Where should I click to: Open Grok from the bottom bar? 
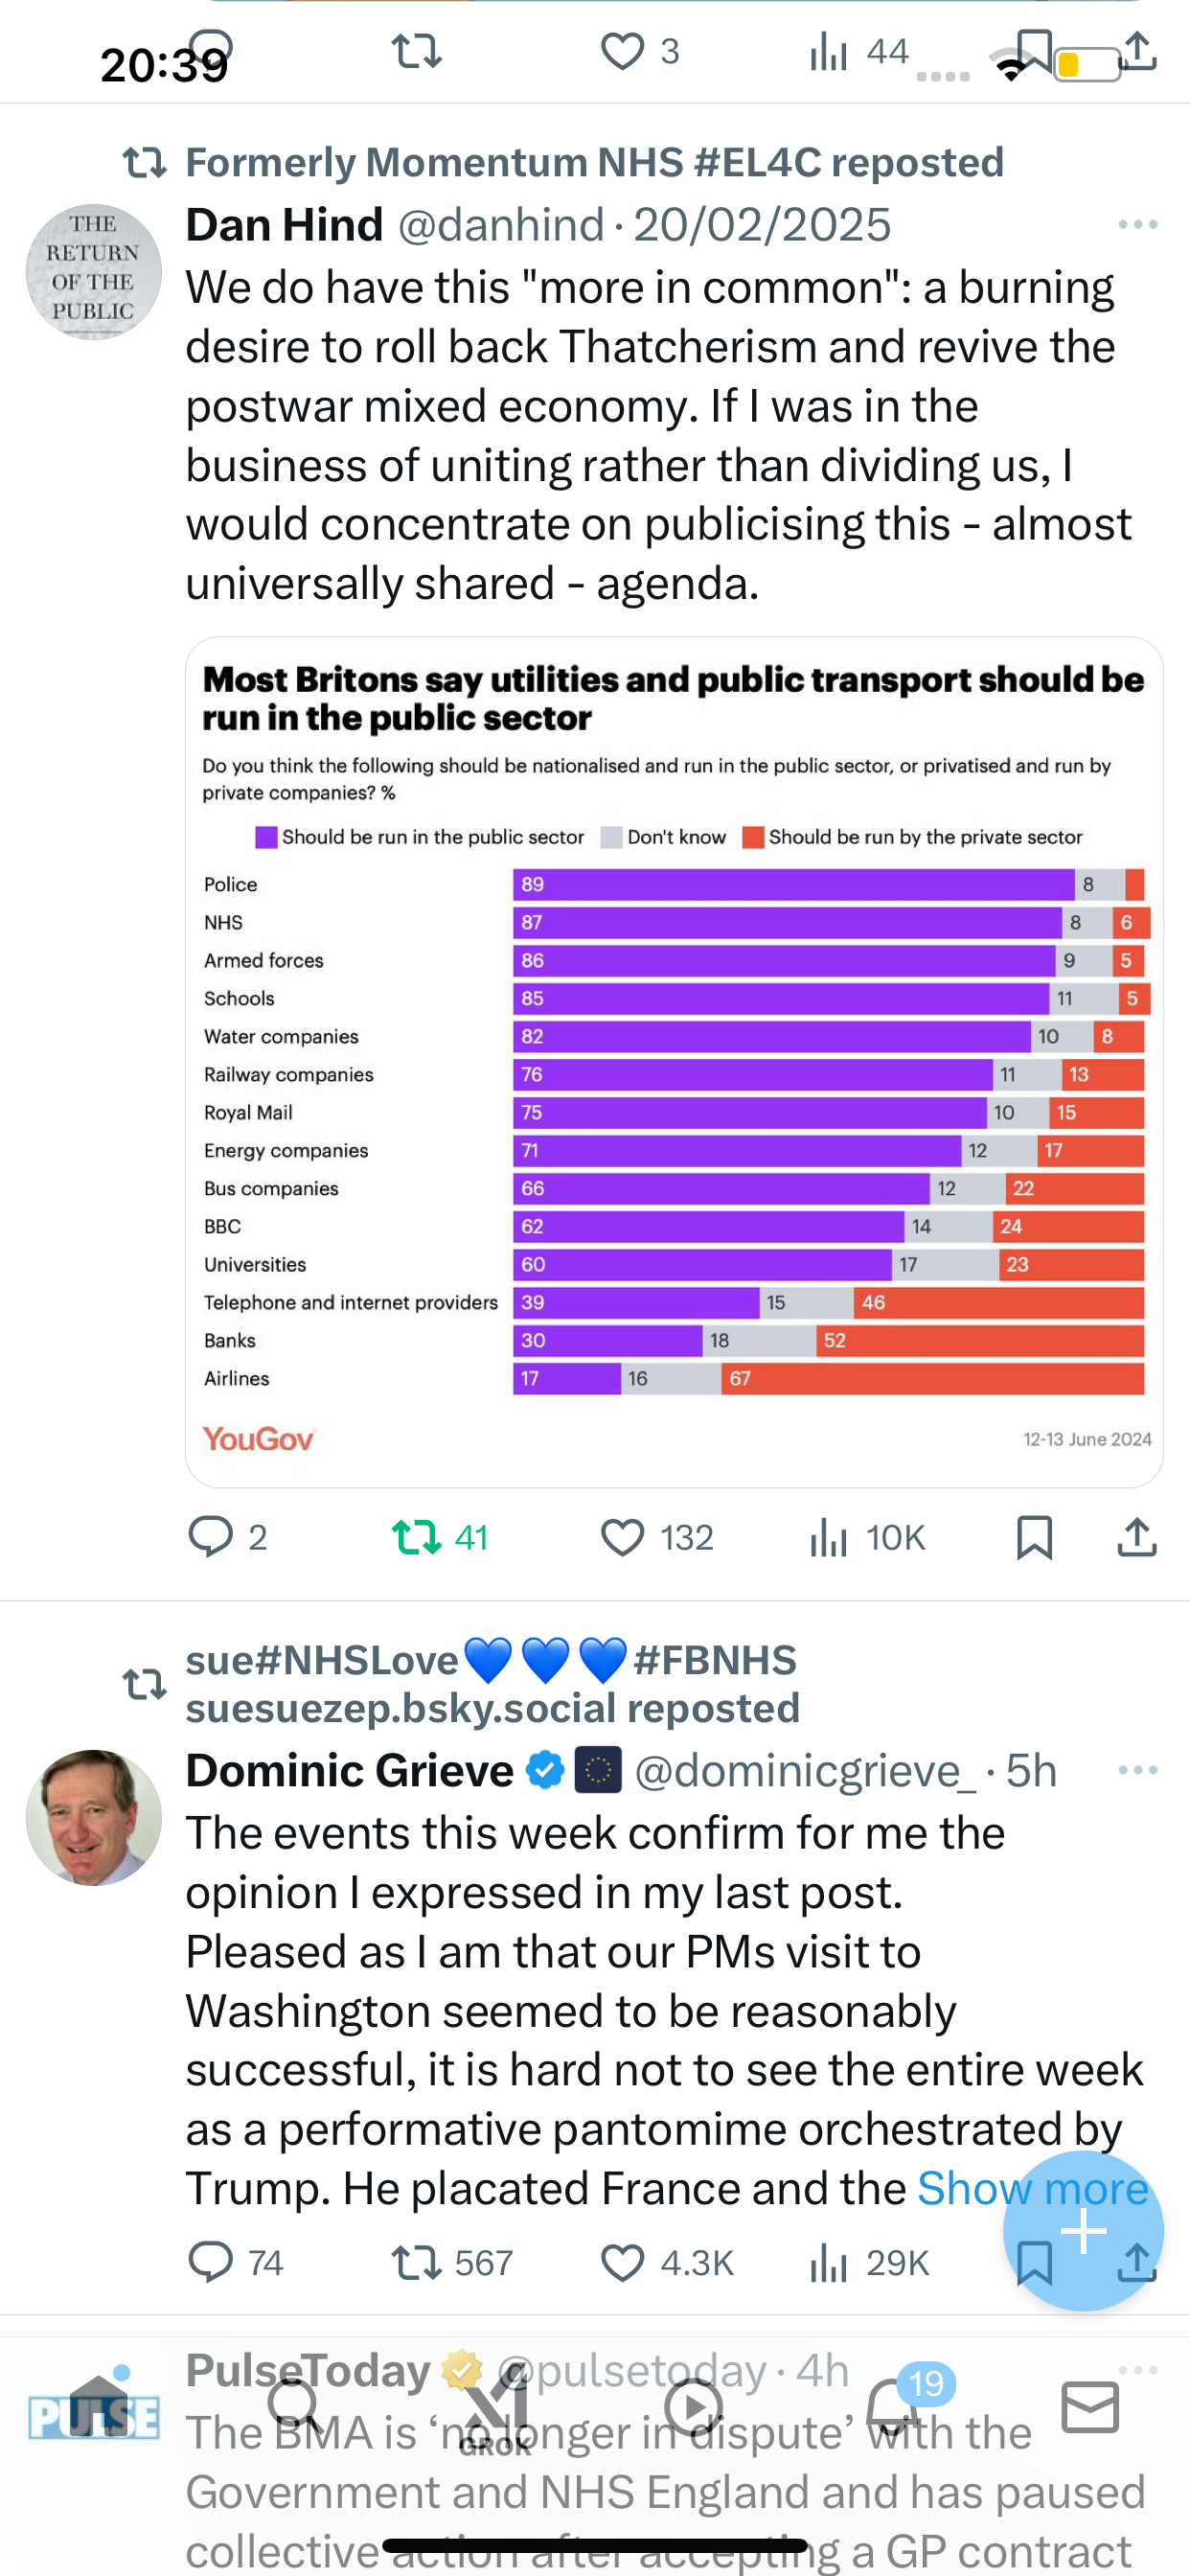coord(495,2410)
